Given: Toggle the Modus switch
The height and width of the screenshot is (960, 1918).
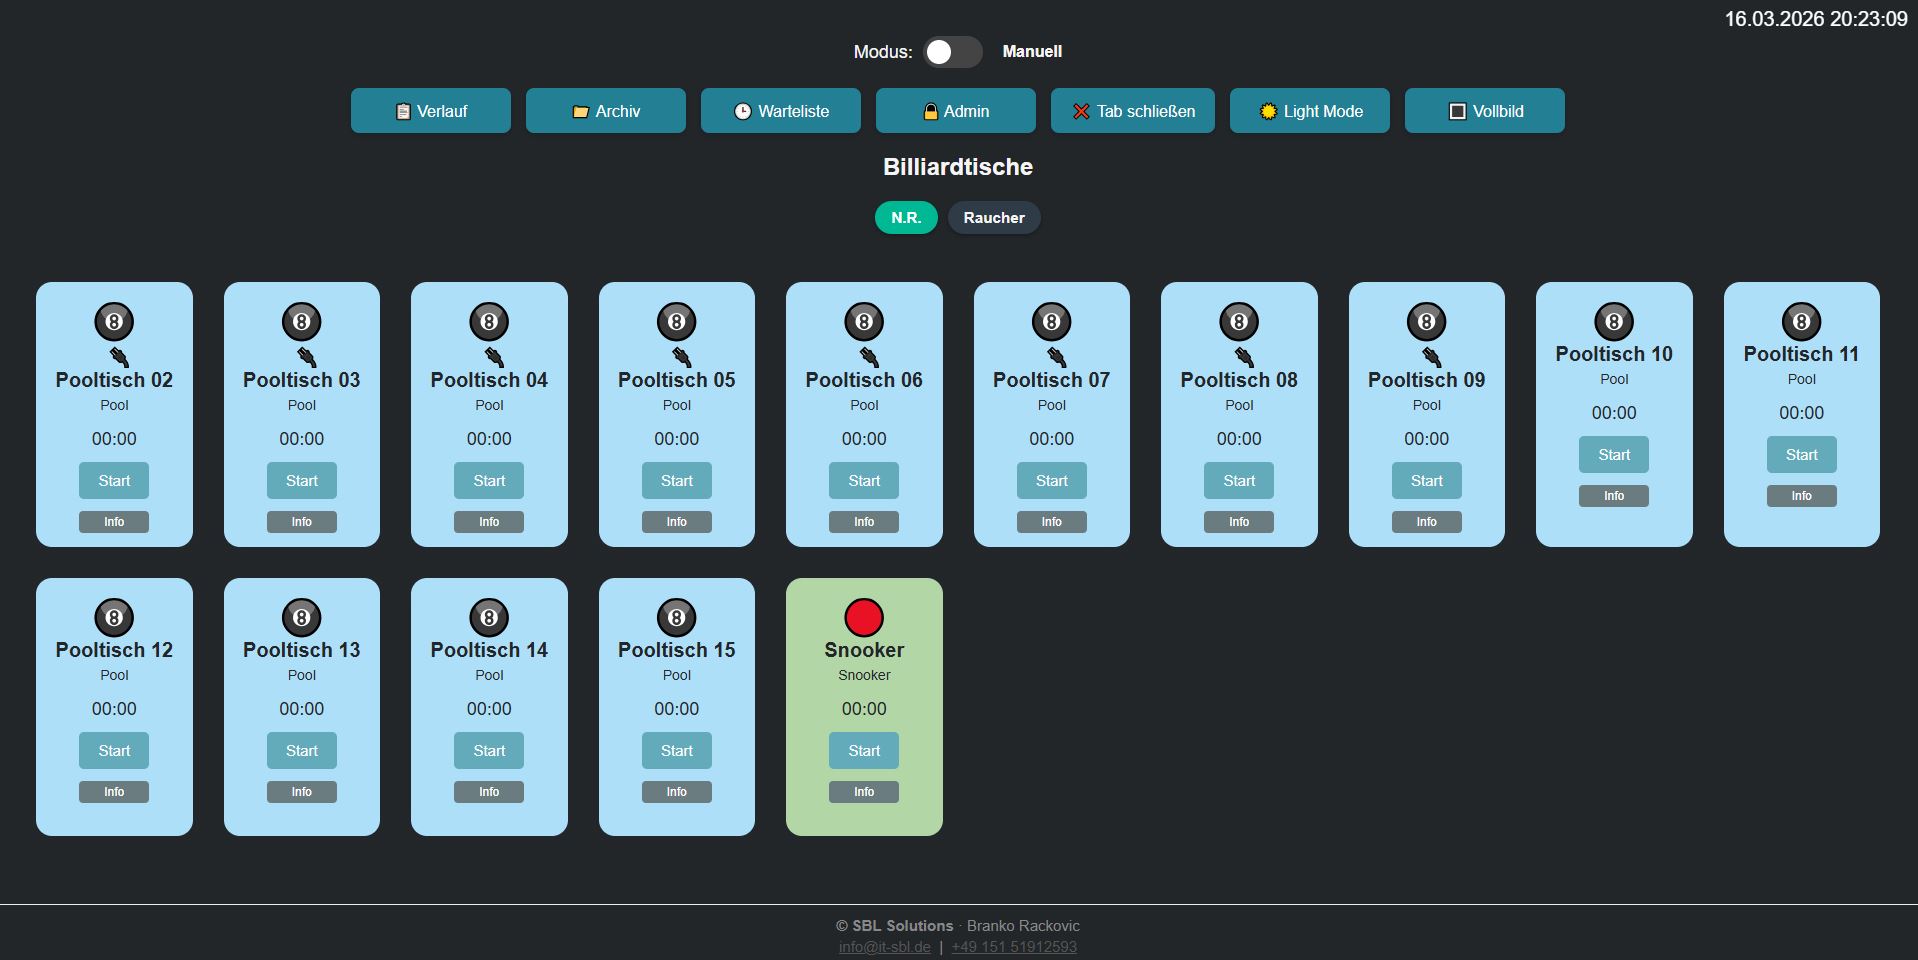Looking at the screenshot, I should click(952, 52).
